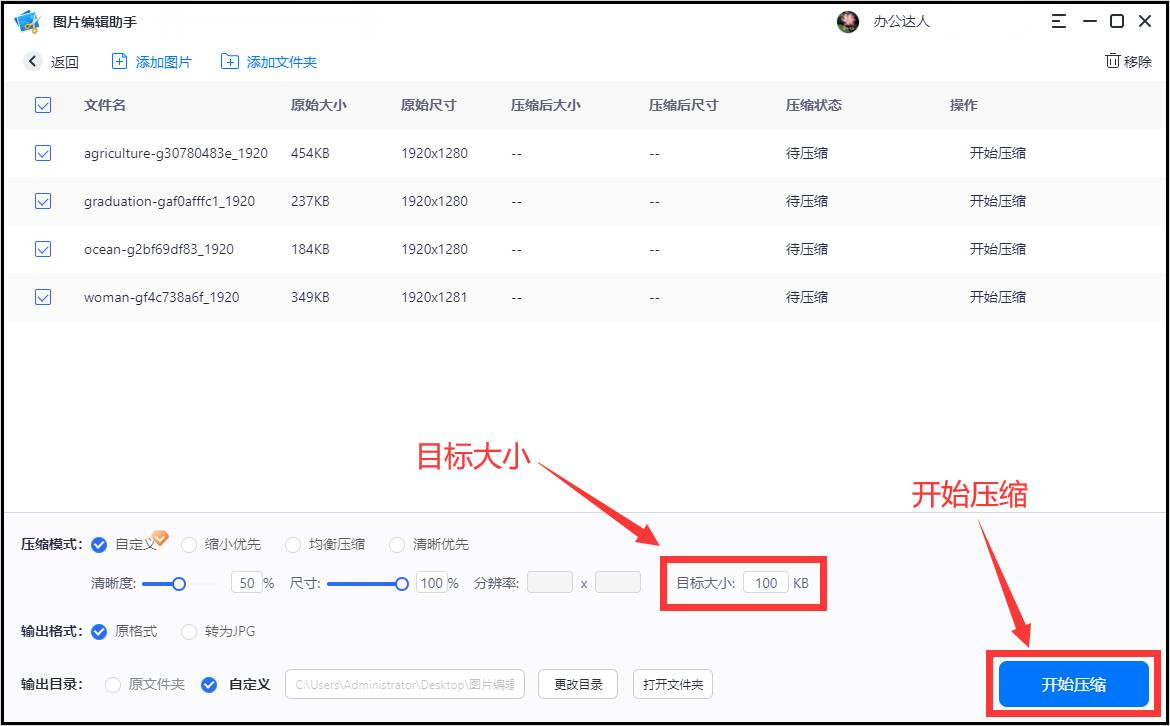
Task: Choose 转为JPG output format
Action: (190, 631)
